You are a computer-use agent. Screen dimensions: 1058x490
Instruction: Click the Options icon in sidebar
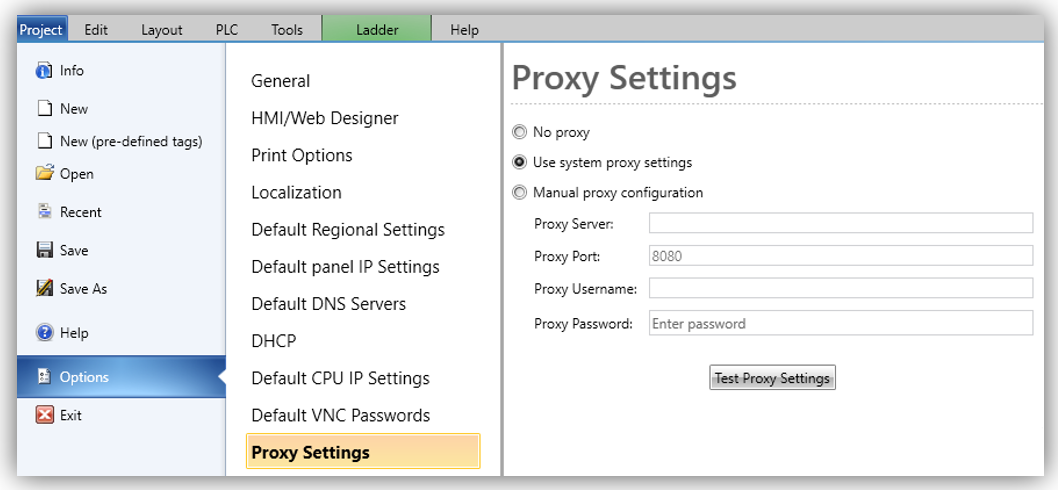(44, 377)
